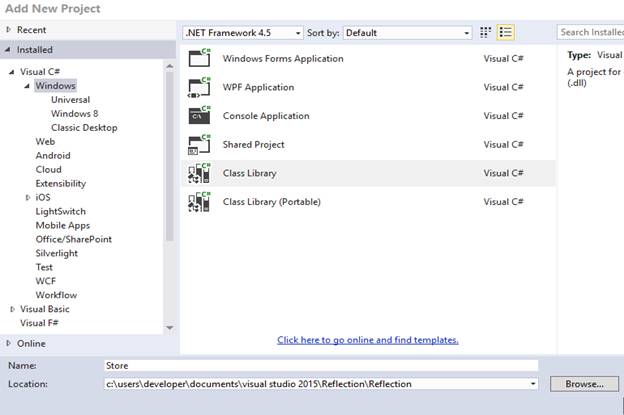
Task: Expand the Online section
Action: pyautogui.click(x=8, y=343)
